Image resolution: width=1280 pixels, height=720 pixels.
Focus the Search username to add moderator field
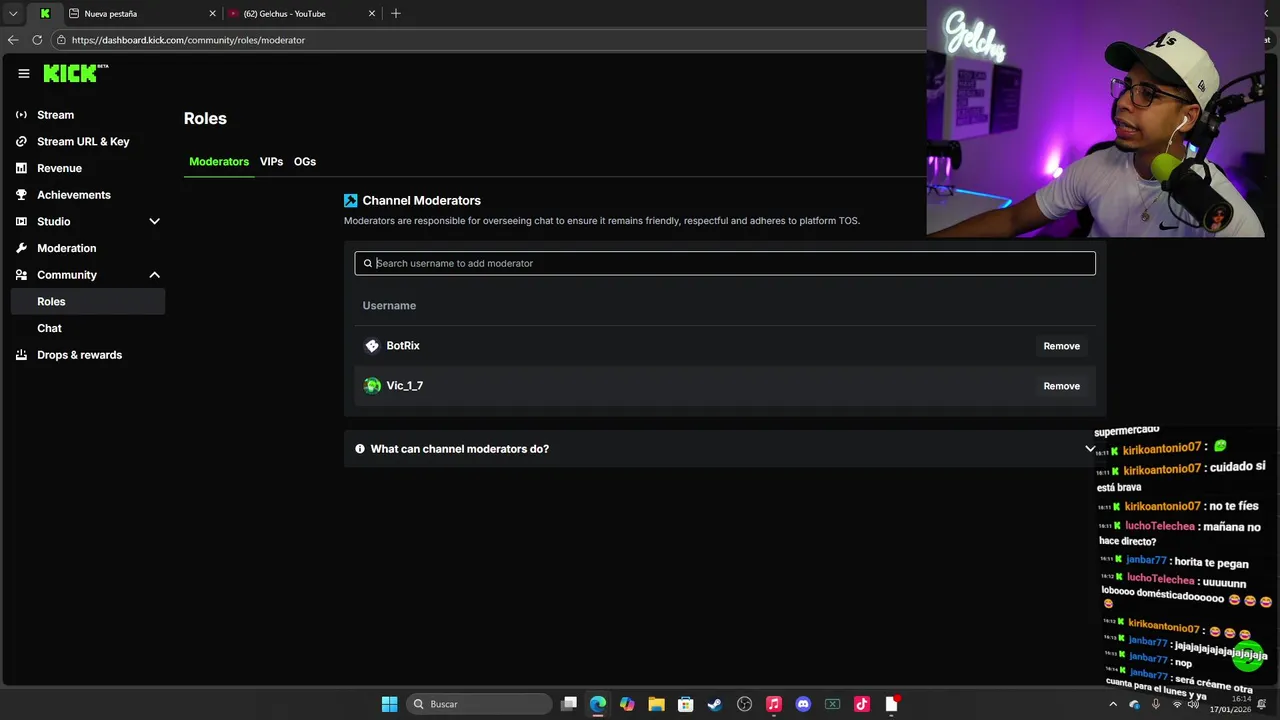[x=725, y=264]
